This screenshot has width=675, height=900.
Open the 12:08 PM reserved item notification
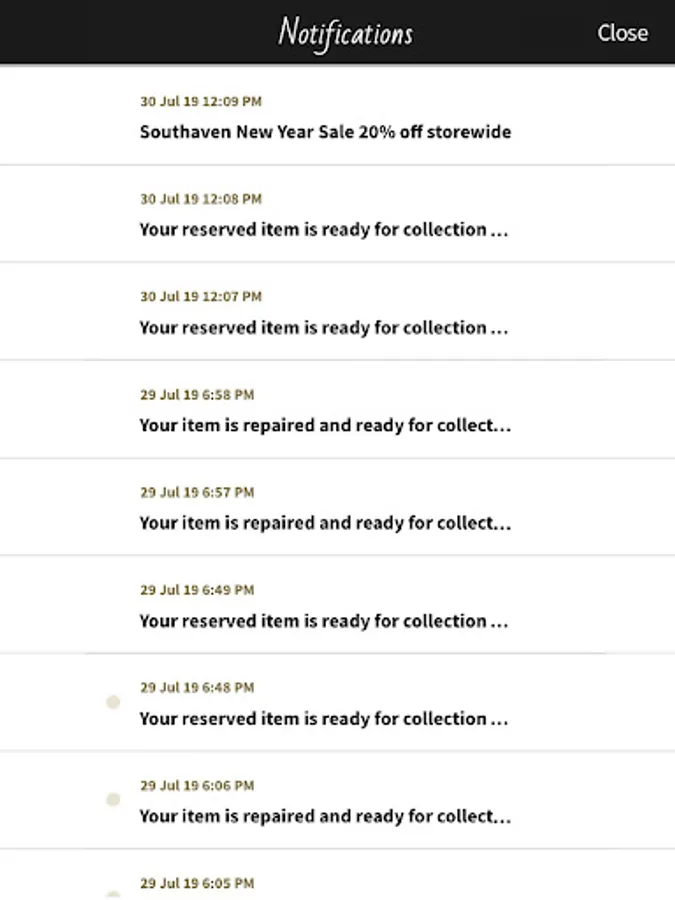click(x=325, y=229)
